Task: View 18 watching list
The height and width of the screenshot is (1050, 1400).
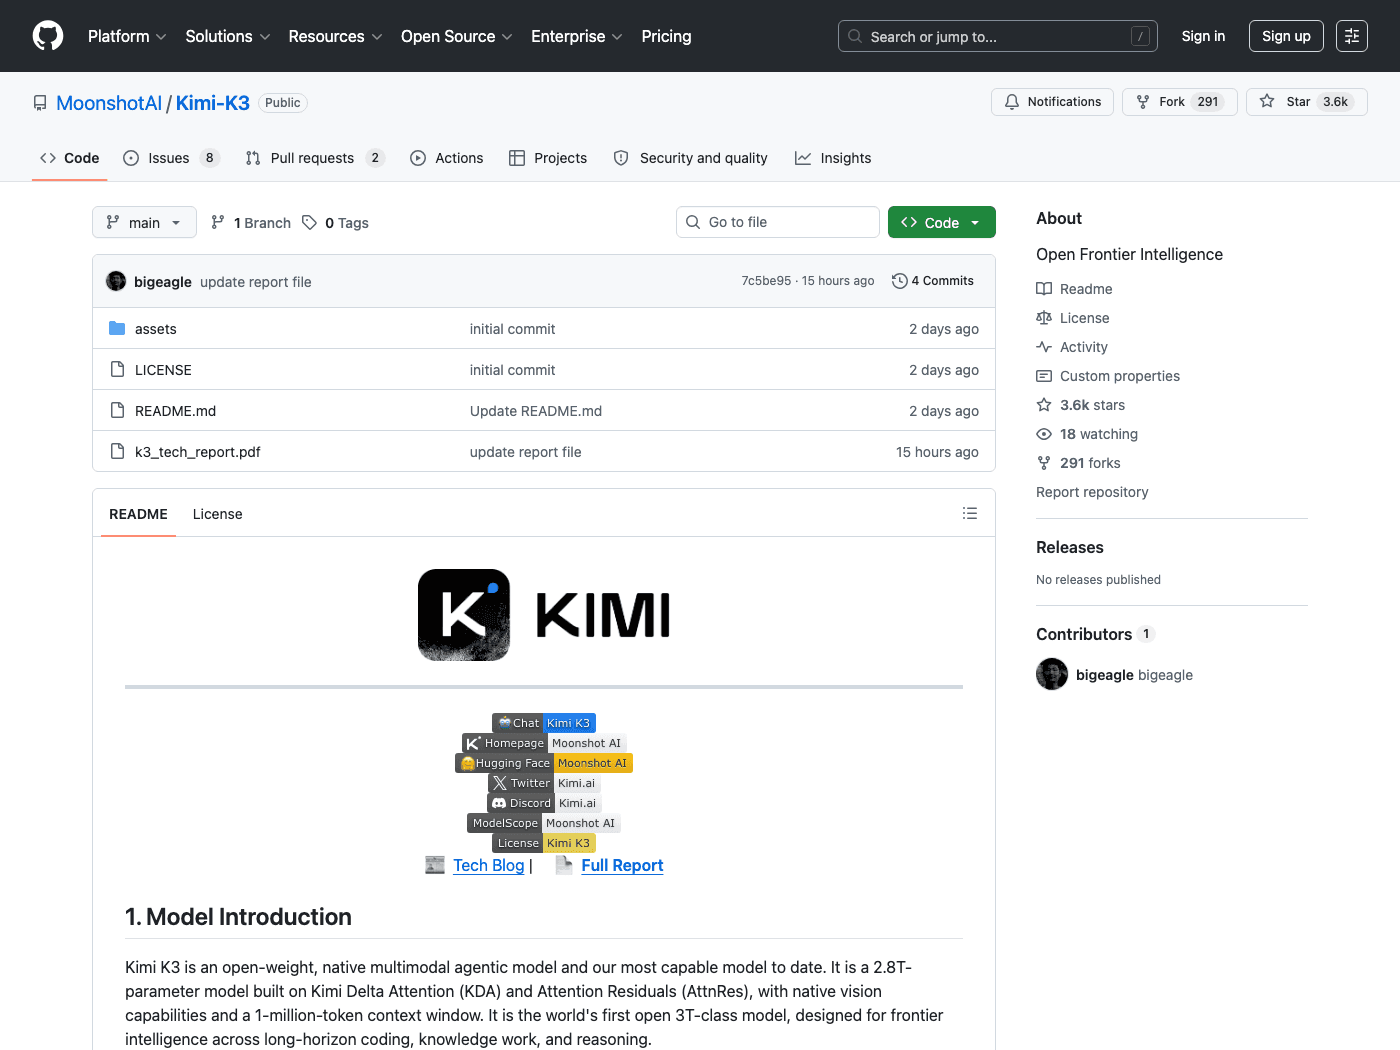Action: 1087,434
